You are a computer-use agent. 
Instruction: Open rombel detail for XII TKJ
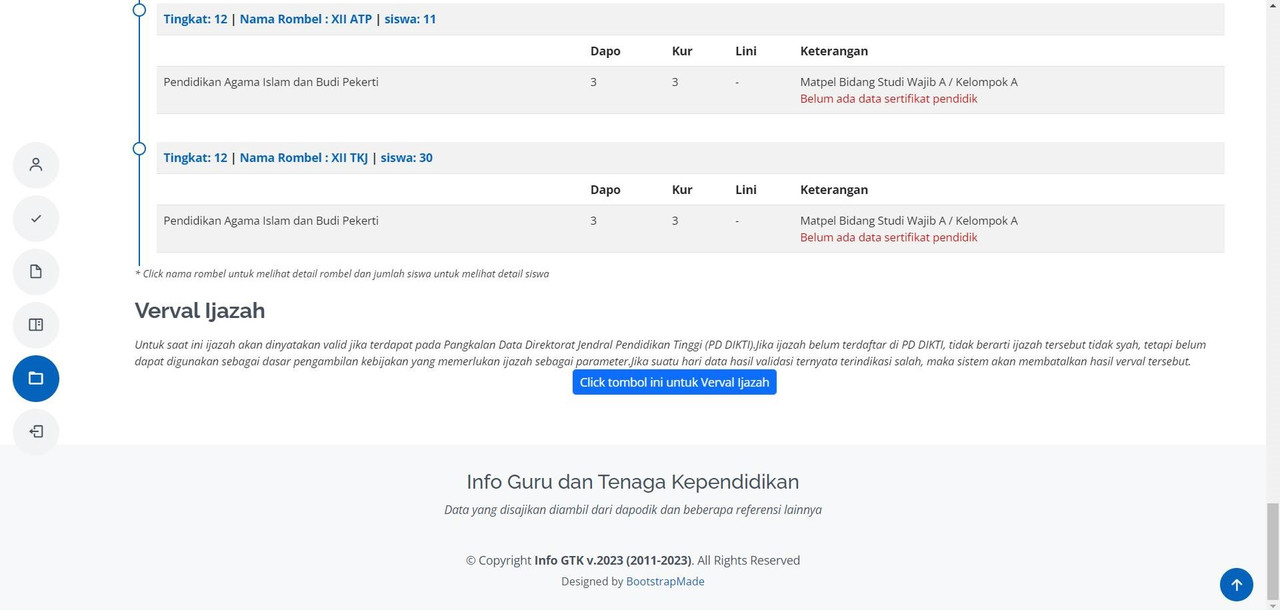pos(304,158)
